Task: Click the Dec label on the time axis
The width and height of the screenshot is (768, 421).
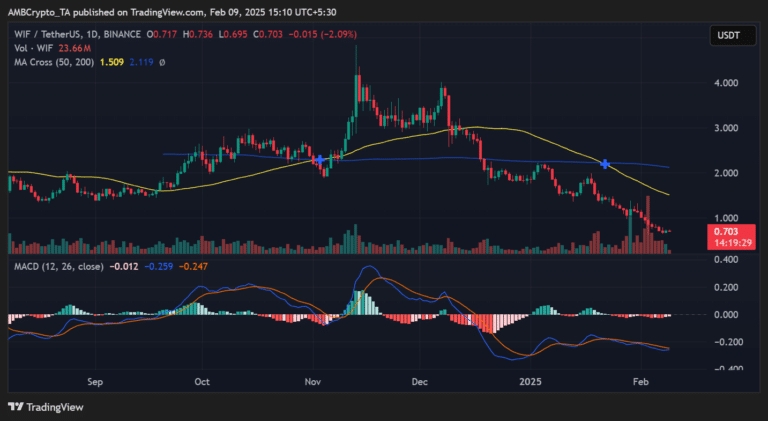Action: coord(420,381)
